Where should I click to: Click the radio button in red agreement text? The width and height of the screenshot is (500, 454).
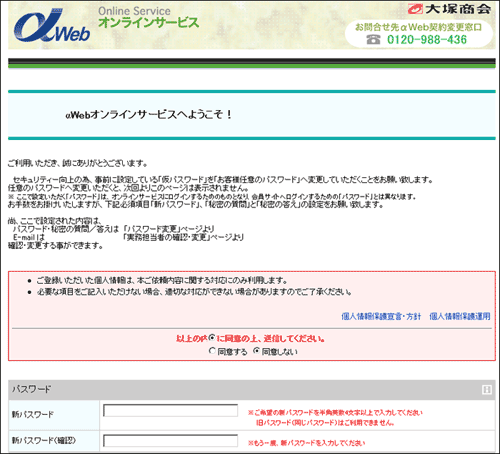tap(212, 338)
